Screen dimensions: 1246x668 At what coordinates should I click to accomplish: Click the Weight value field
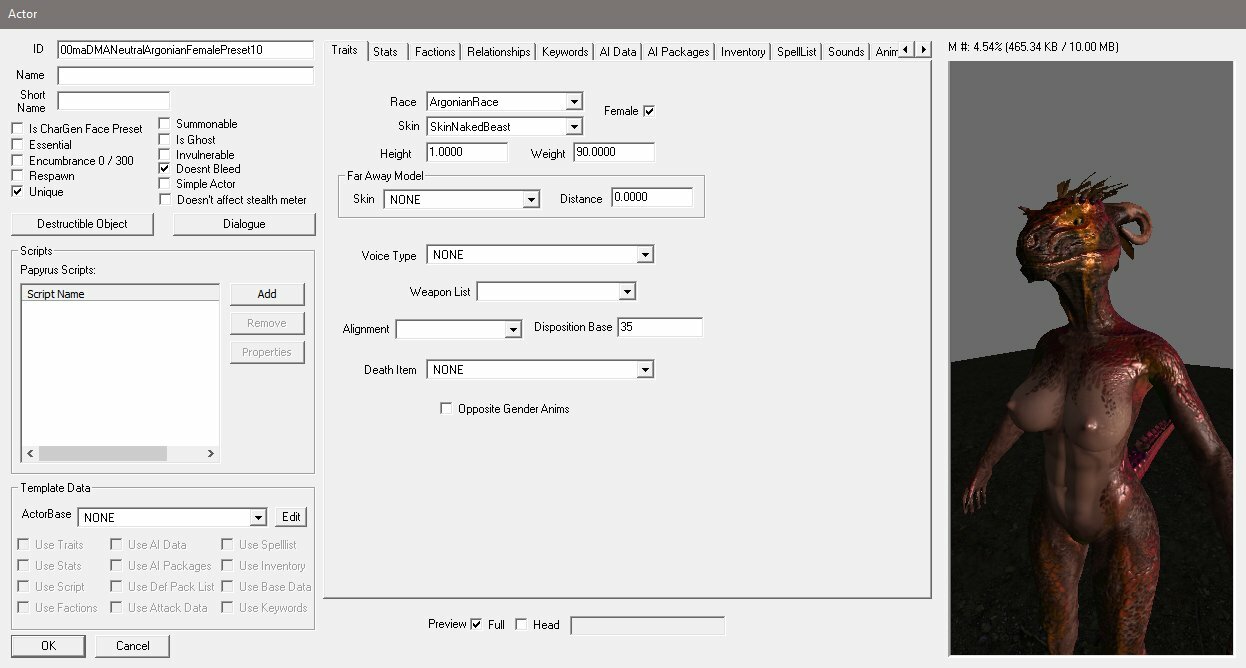point(614,152)
